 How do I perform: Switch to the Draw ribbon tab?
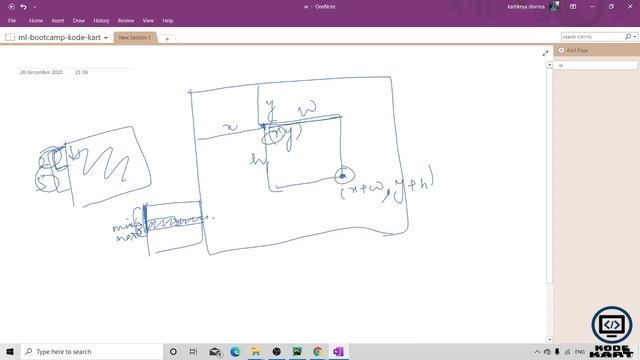pyautogui.click(x=78, y=20)
